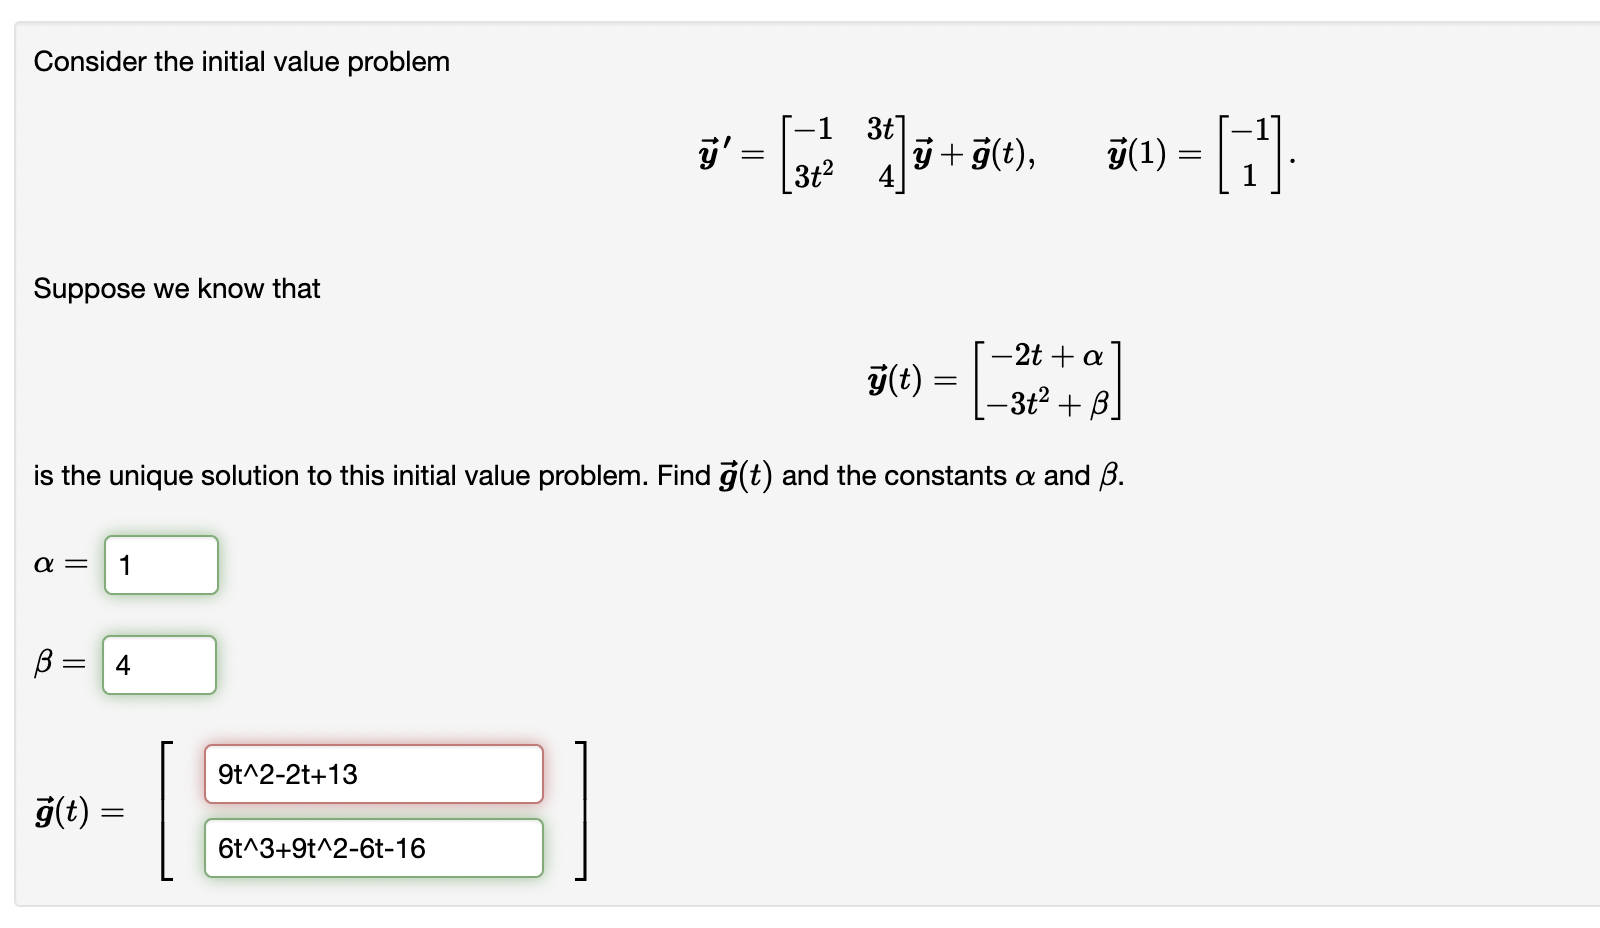Click the value 4 in the β box

click(122, 664)
